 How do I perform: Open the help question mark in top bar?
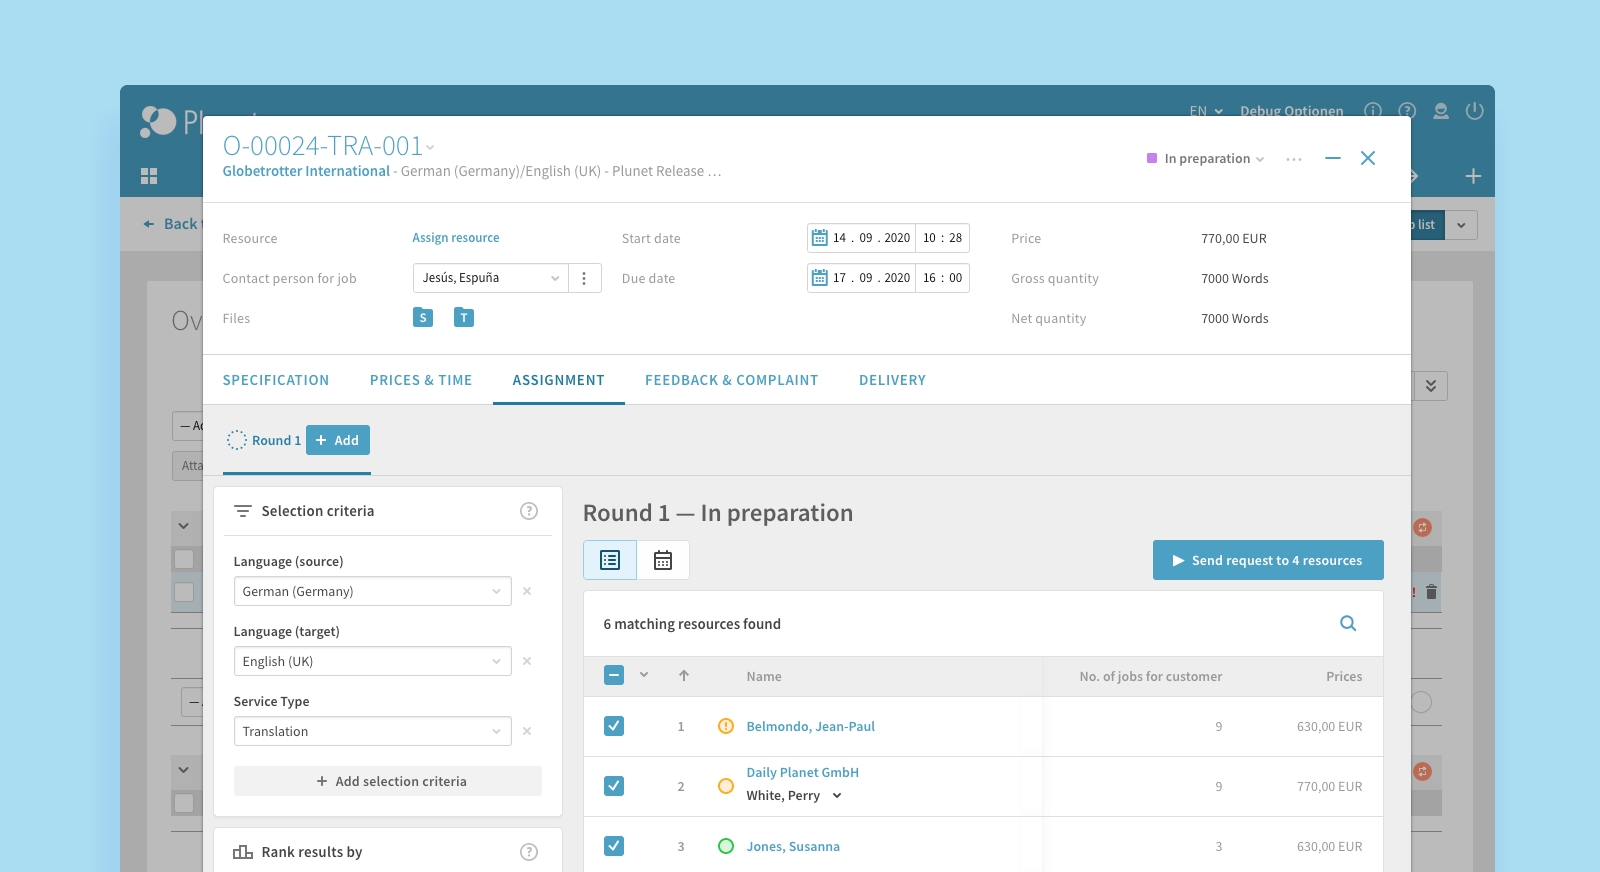coord(1407,111)
